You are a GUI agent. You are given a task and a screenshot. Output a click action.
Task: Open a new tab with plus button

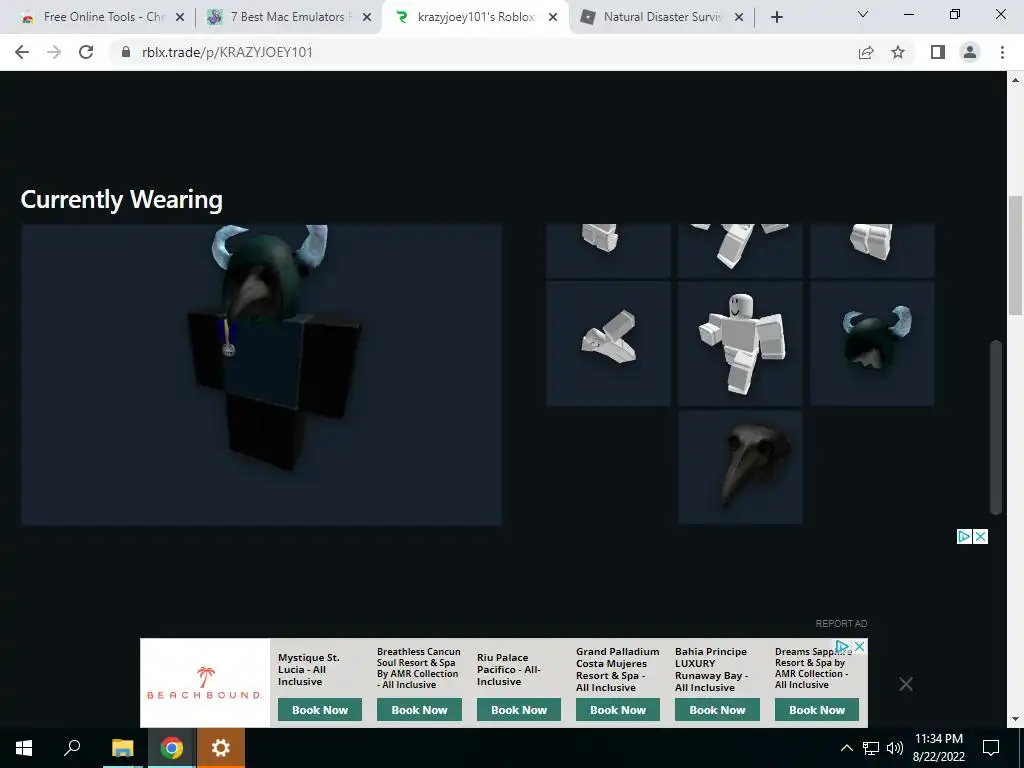776,17
